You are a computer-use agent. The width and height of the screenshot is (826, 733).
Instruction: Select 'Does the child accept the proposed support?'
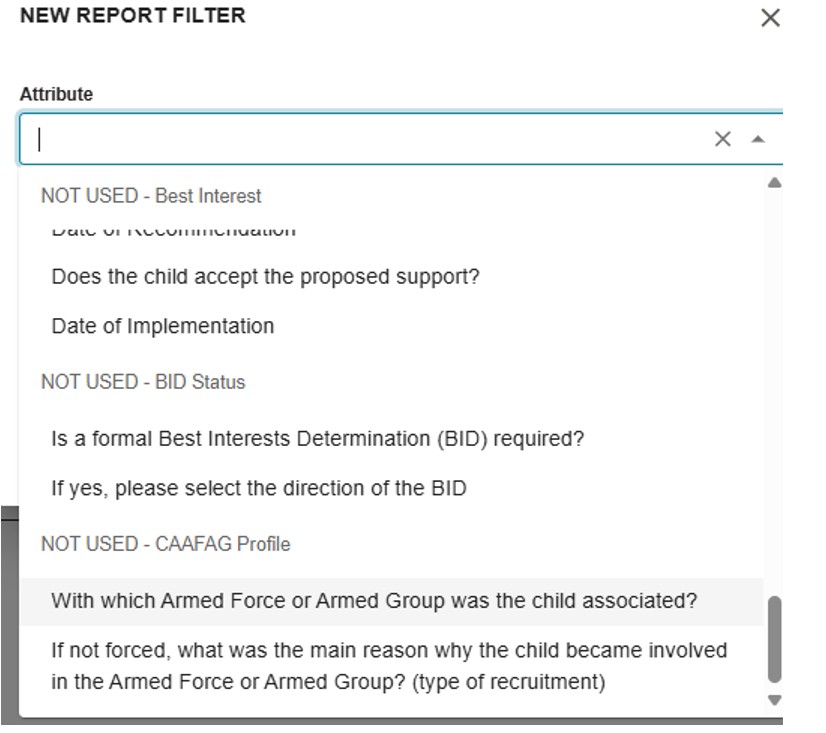(x=265, y=276)
